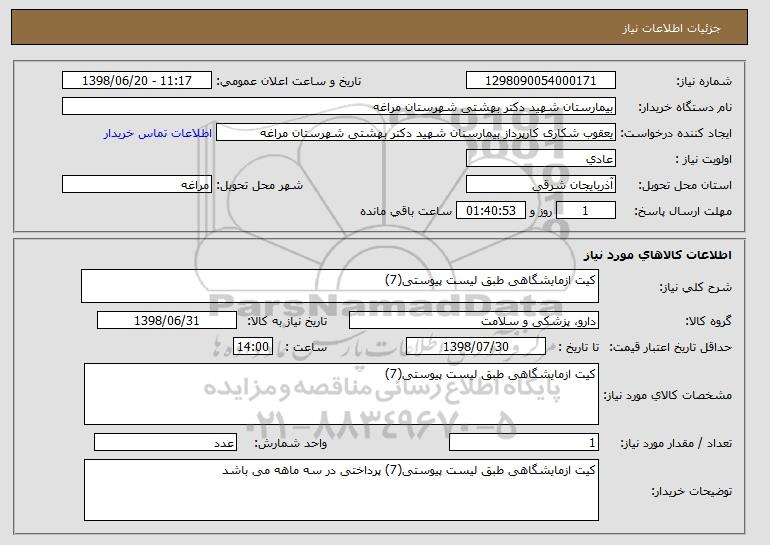Click the نام دستگاه خریدار label

[686, 107]
